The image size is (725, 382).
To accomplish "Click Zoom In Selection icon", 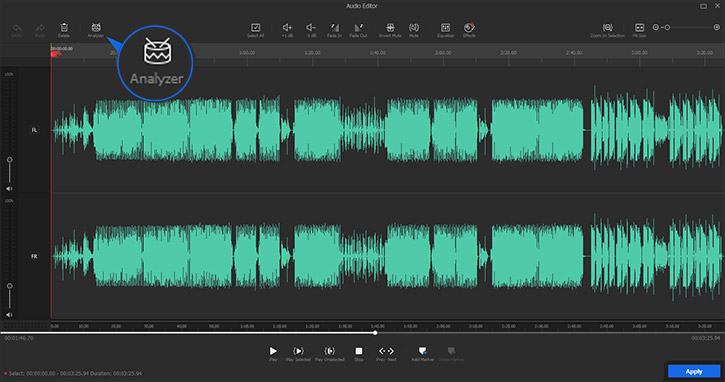I will tap(607, 28).
